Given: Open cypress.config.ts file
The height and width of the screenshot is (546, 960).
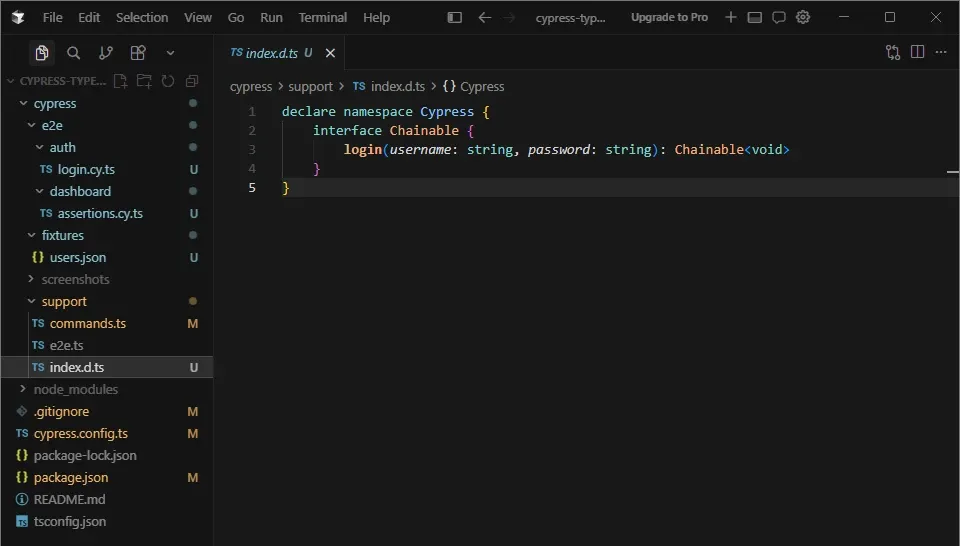Looking at the screenshot, I should pos(107,433).
